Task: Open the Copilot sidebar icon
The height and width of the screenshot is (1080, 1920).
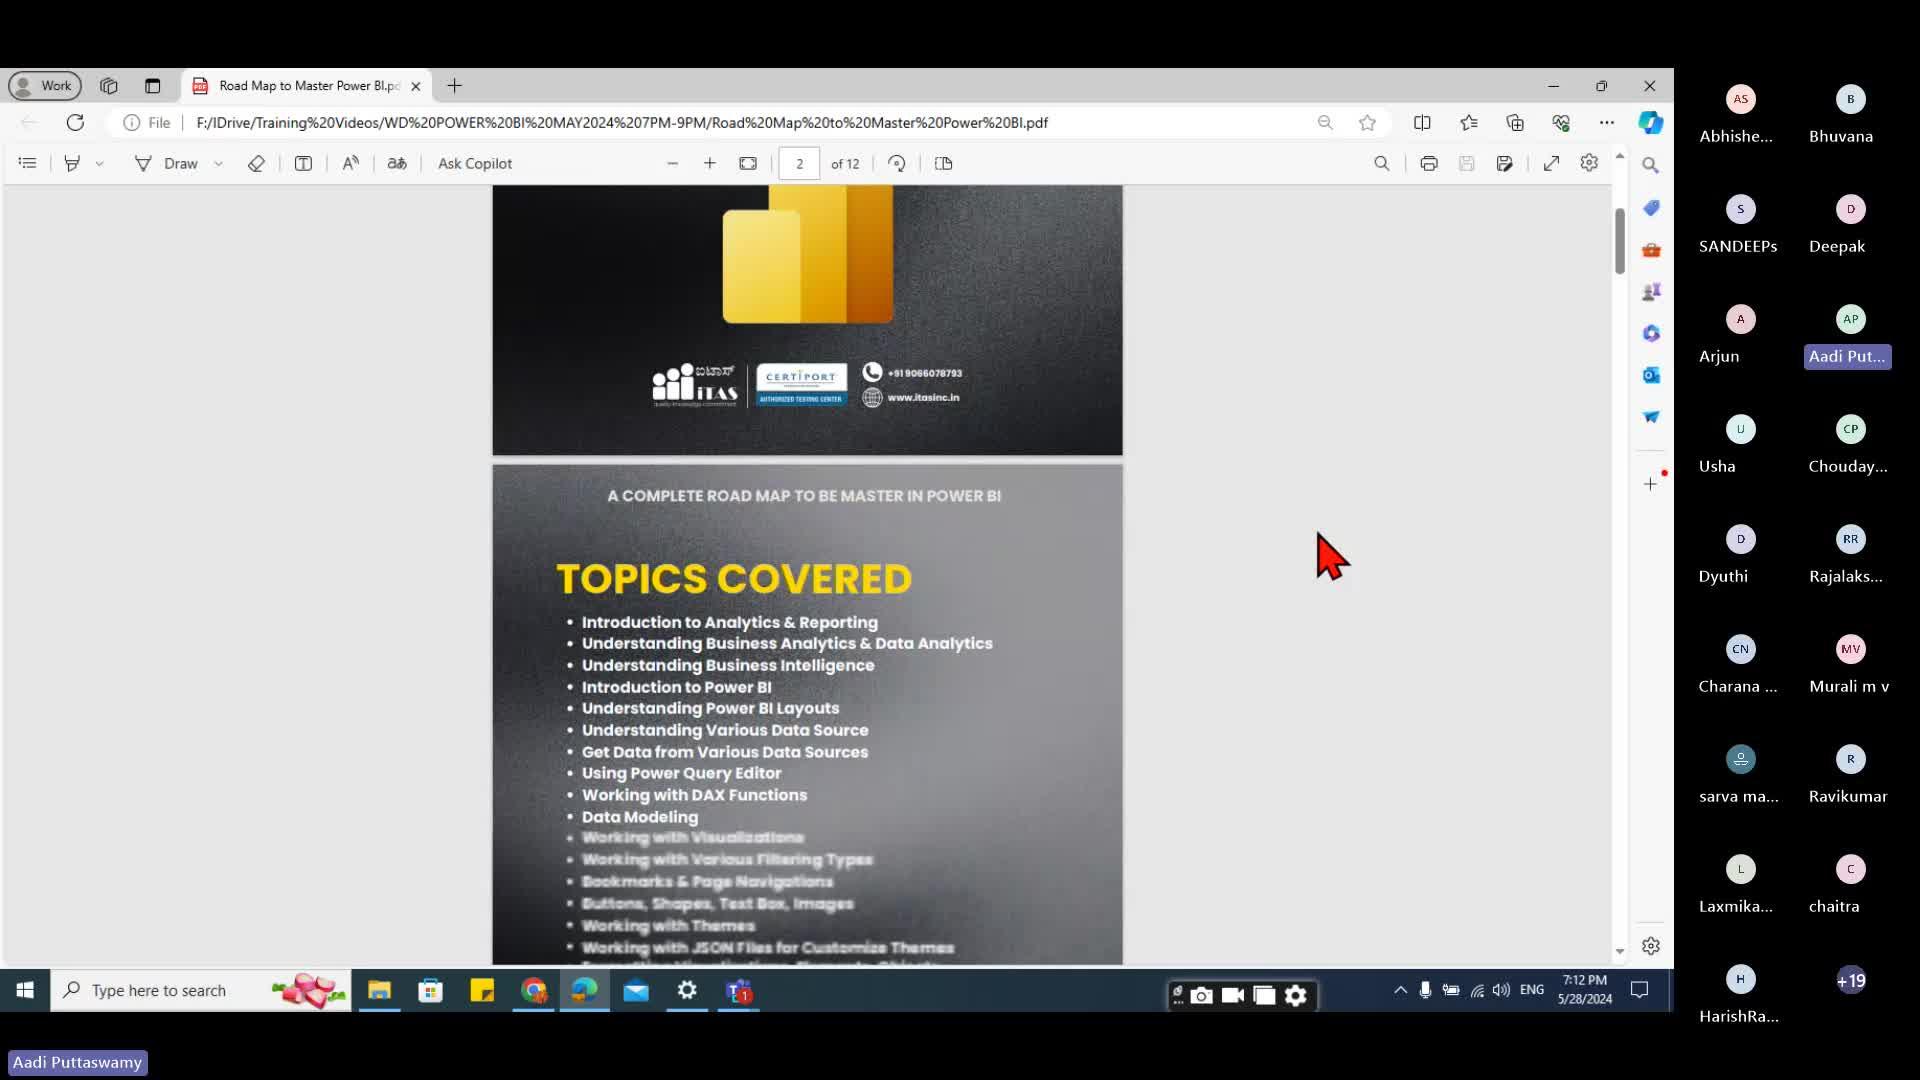Action: [x=1651, y=122]
